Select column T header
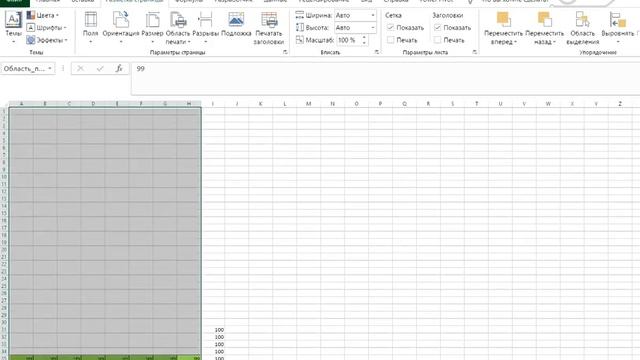The height and width of the screenshot is (360, 640). click(476, 104)
